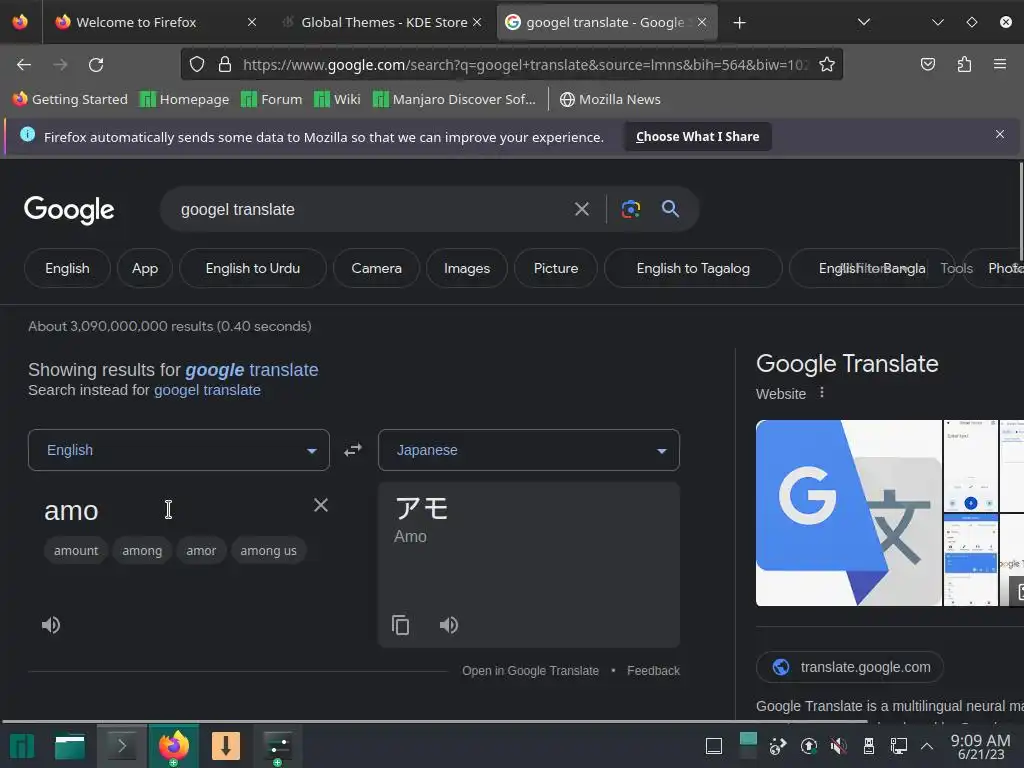
Task: Filter results by the App chip
Action: point(145,268)
